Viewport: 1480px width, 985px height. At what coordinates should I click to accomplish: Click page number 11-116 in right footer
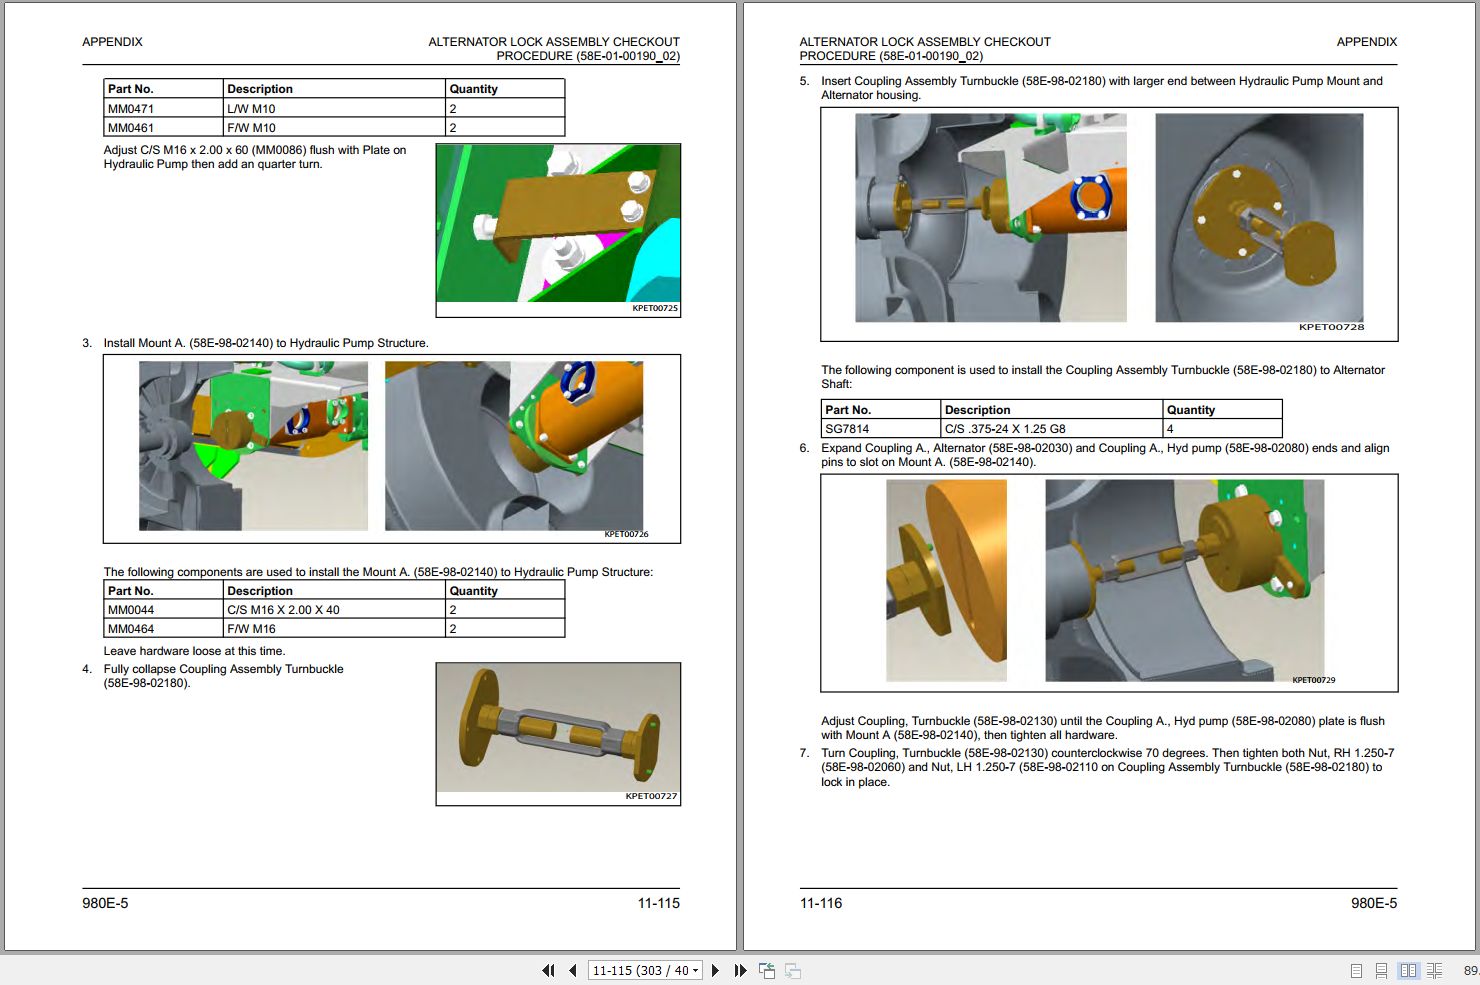point(821,903)
